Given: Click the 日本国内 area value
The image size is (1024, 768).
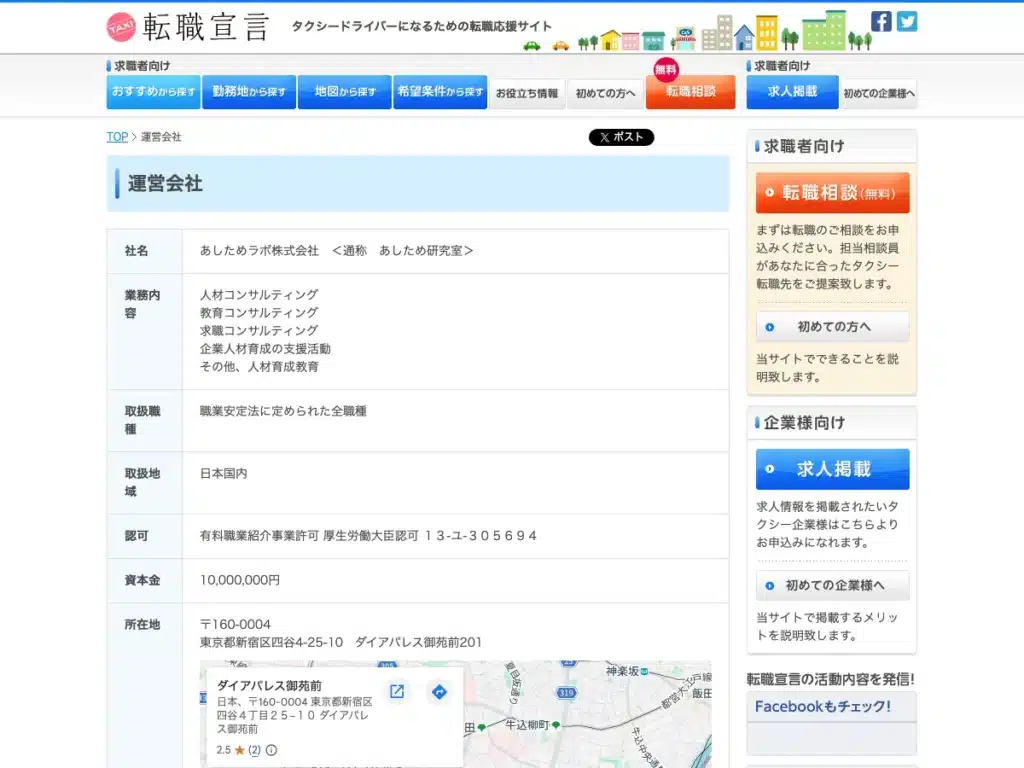Looking at the screenshot, I should [223, 473].
